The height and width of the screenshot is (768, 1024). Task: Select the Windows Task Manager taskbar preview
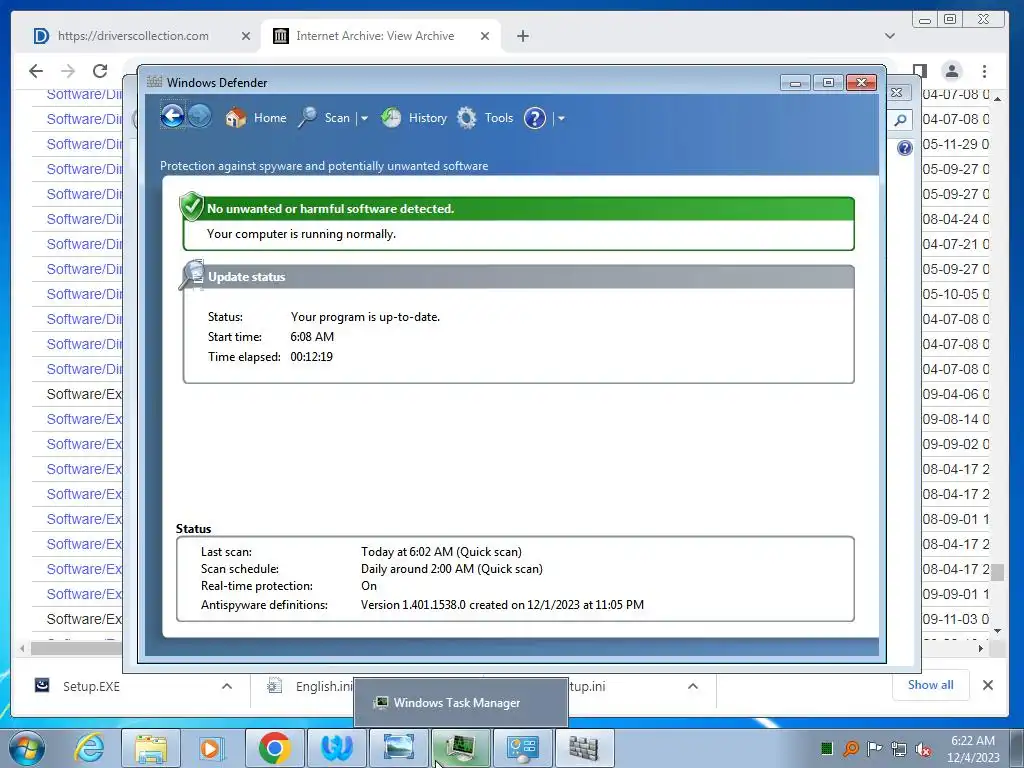click(460, 703)
